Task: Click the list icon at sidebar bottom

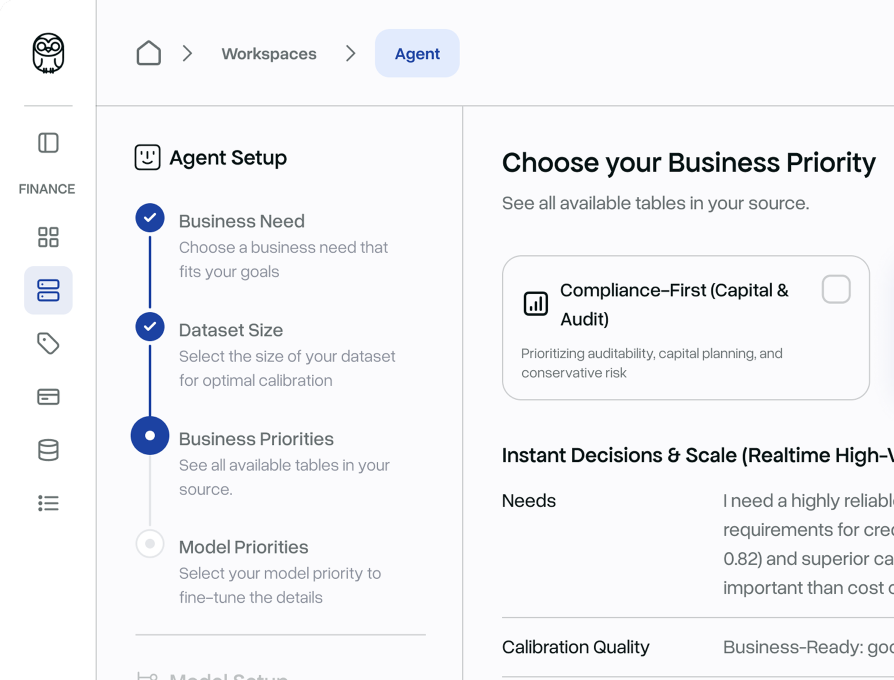Action: click(47, 502)
